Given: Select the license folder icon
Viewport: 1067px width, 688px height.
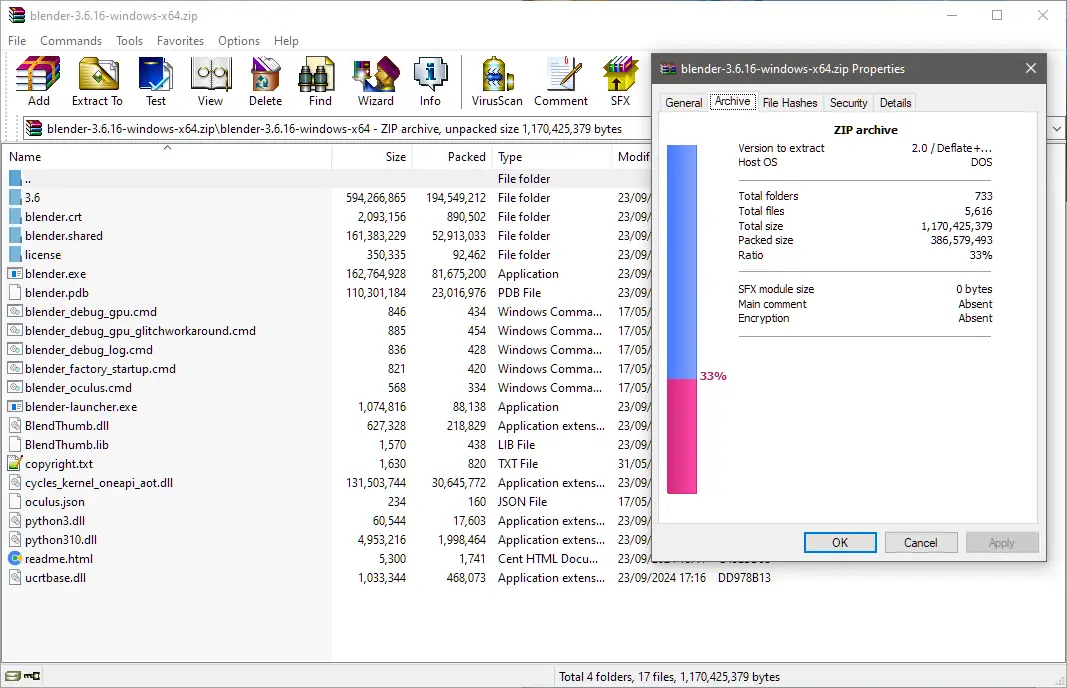Looking at the screenshot, I should point(15,255).
